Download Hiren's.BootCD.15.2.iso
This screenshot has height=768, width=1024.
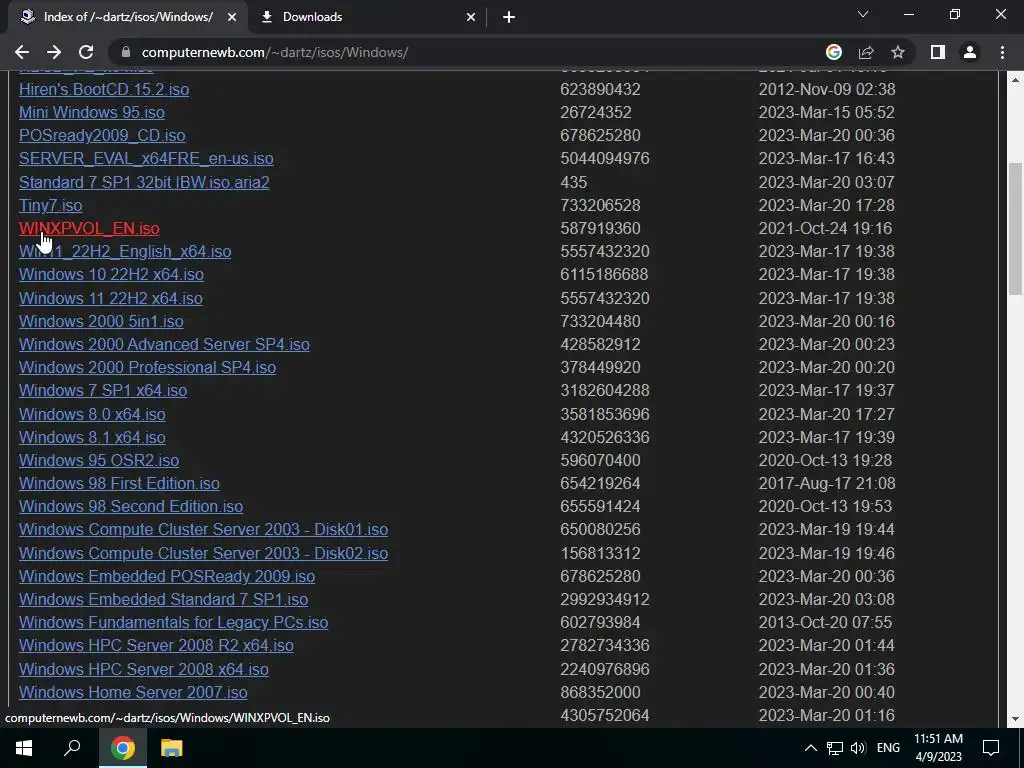[104, 89]
